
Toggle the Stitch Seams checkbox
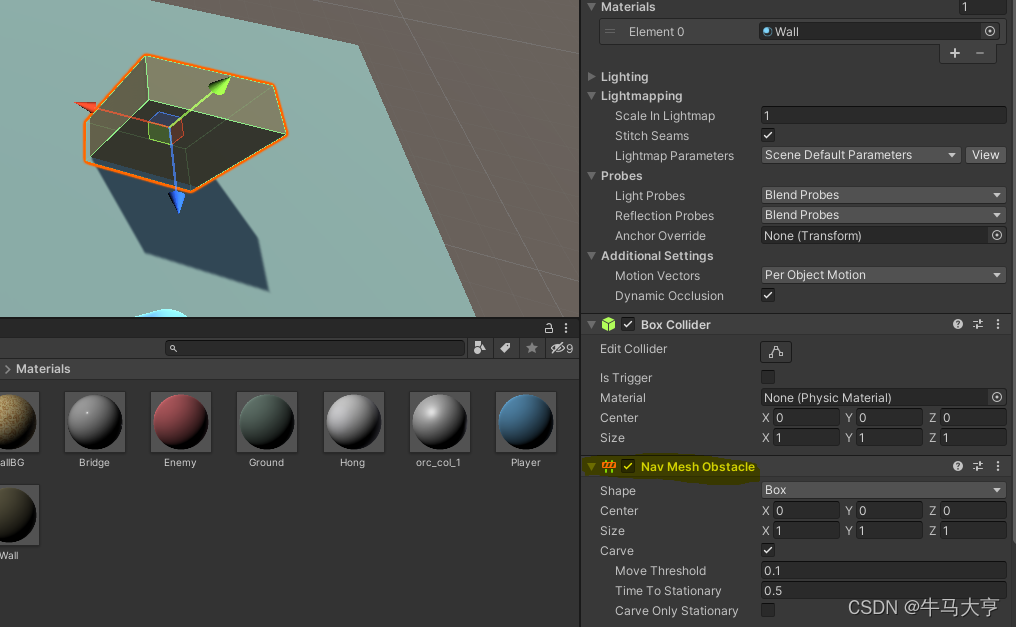(768, 135)
